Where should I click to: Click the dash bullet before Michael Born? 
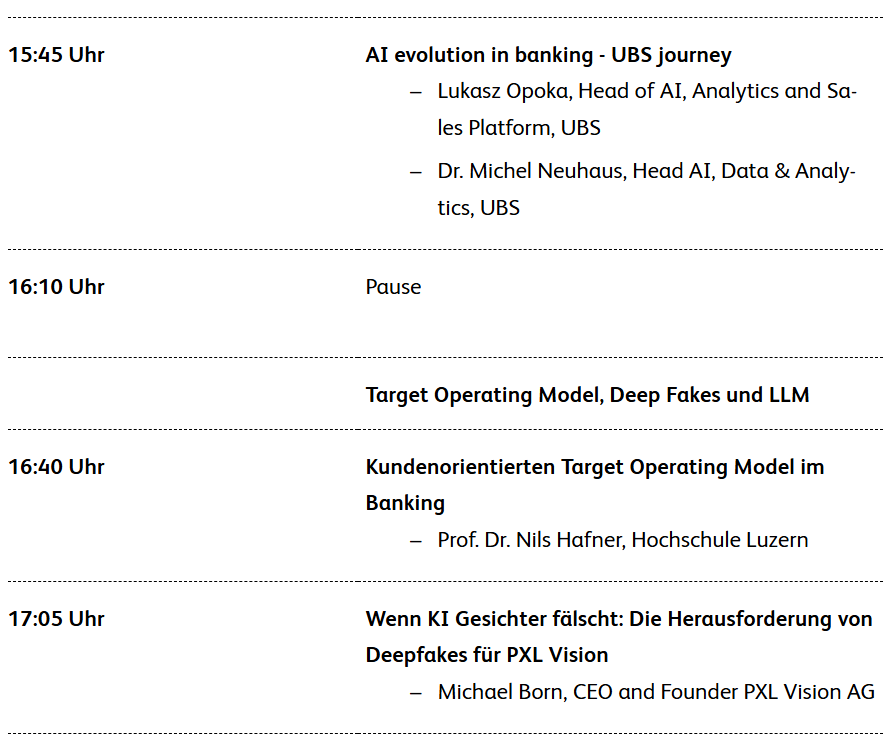click(x=416, y=692)
